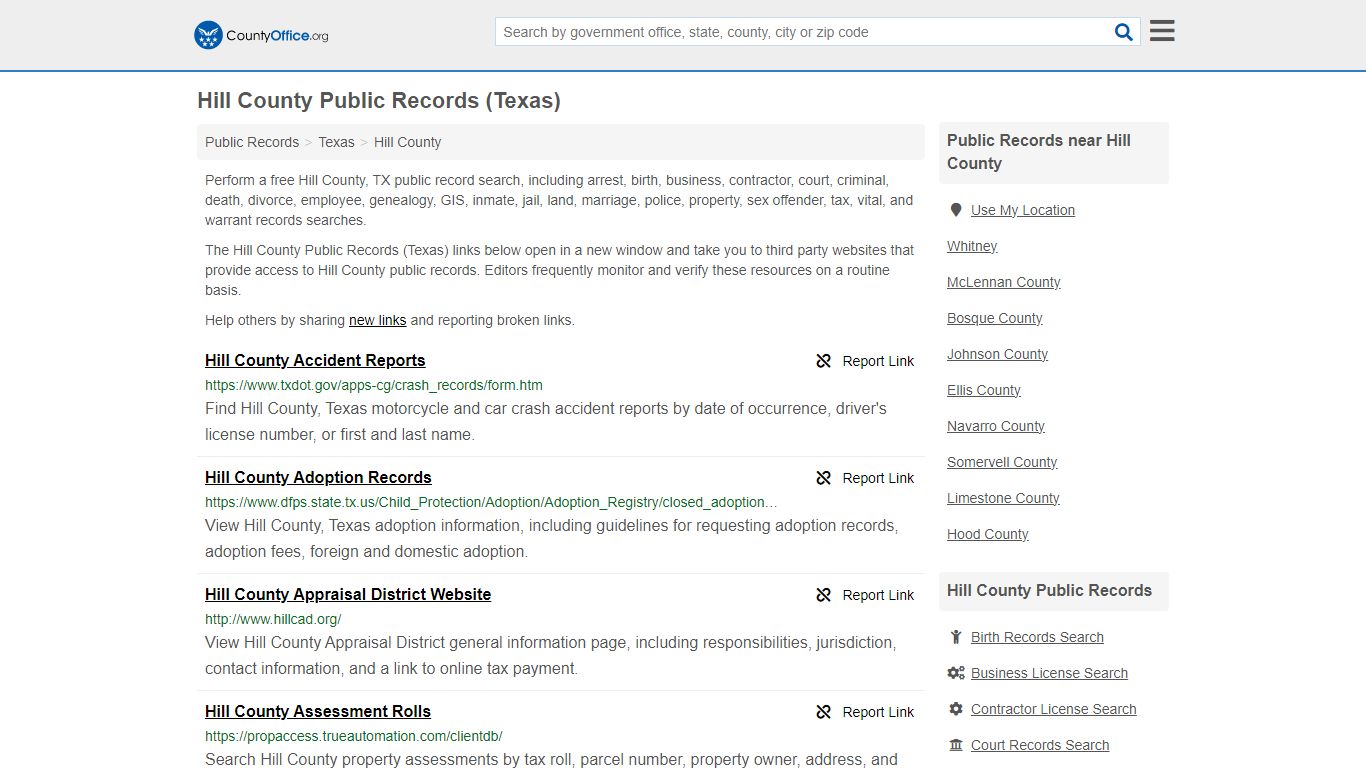
Task: Open Hill County Assessment Rolls
Action: coord(318,712)
